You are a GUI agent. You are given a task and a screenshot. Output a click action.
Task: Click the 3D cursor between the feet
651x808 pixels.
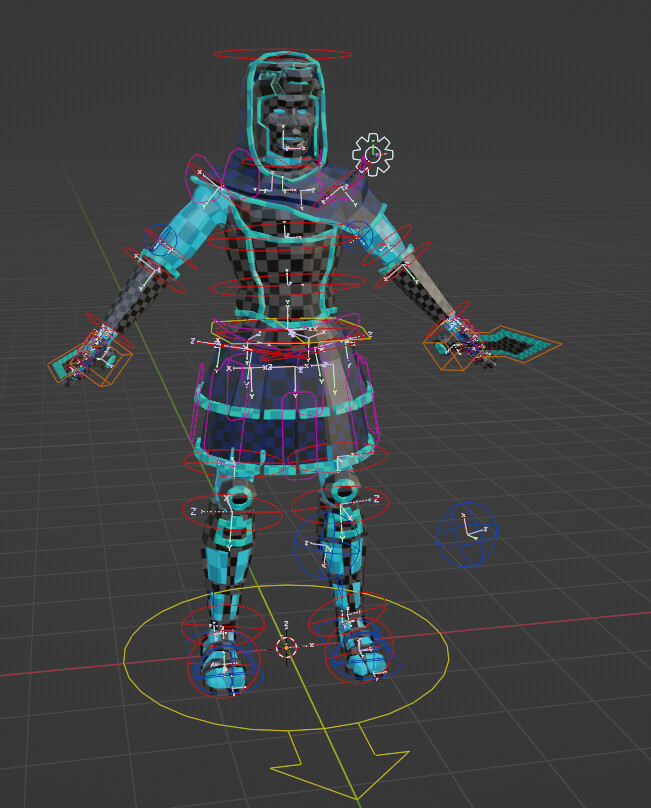[x=286, y=648]
